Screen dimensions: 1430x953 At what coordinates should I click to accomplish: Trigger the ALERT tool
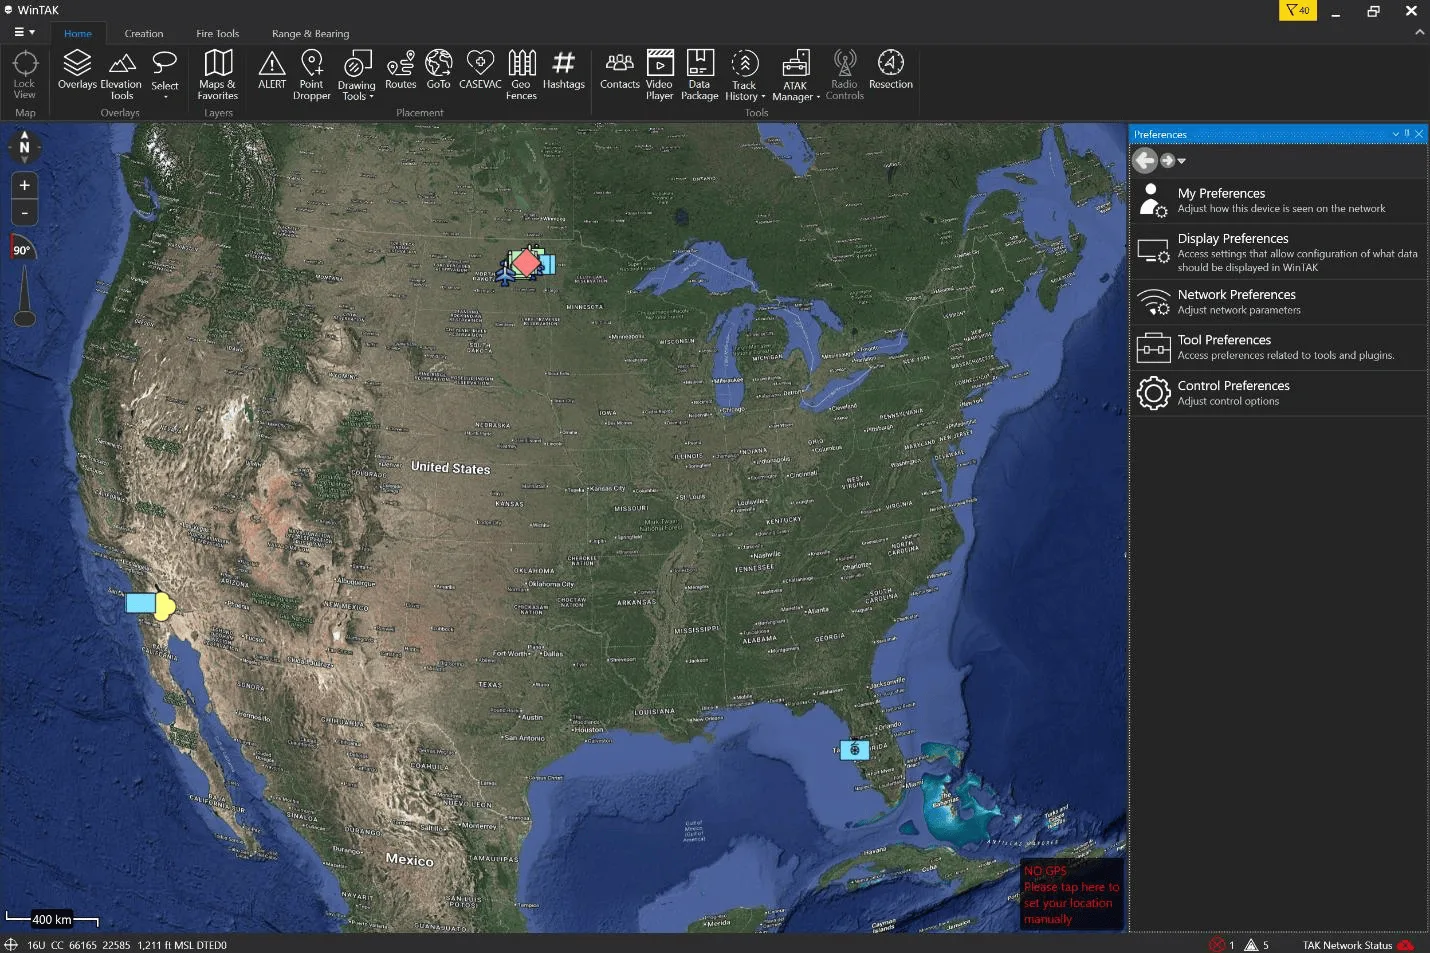click(272, 70)
